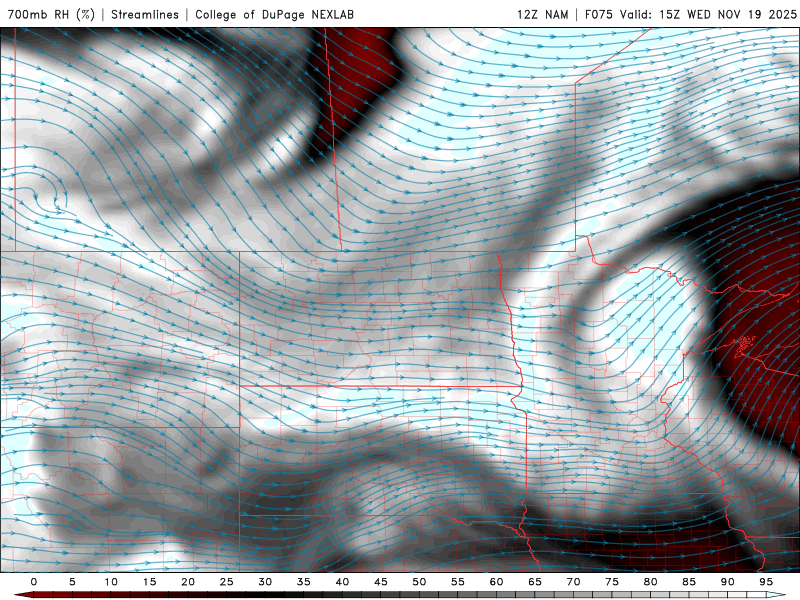
Task: Select the "12Z NAM" model run label
Action: tap(542, 14)
